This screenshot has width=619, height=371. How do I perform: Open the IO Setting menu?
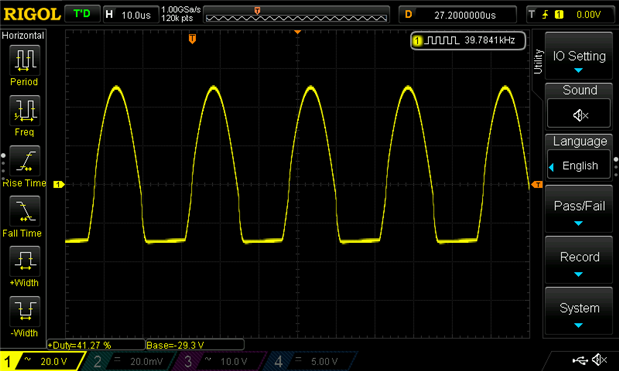(x=579, y=56)
